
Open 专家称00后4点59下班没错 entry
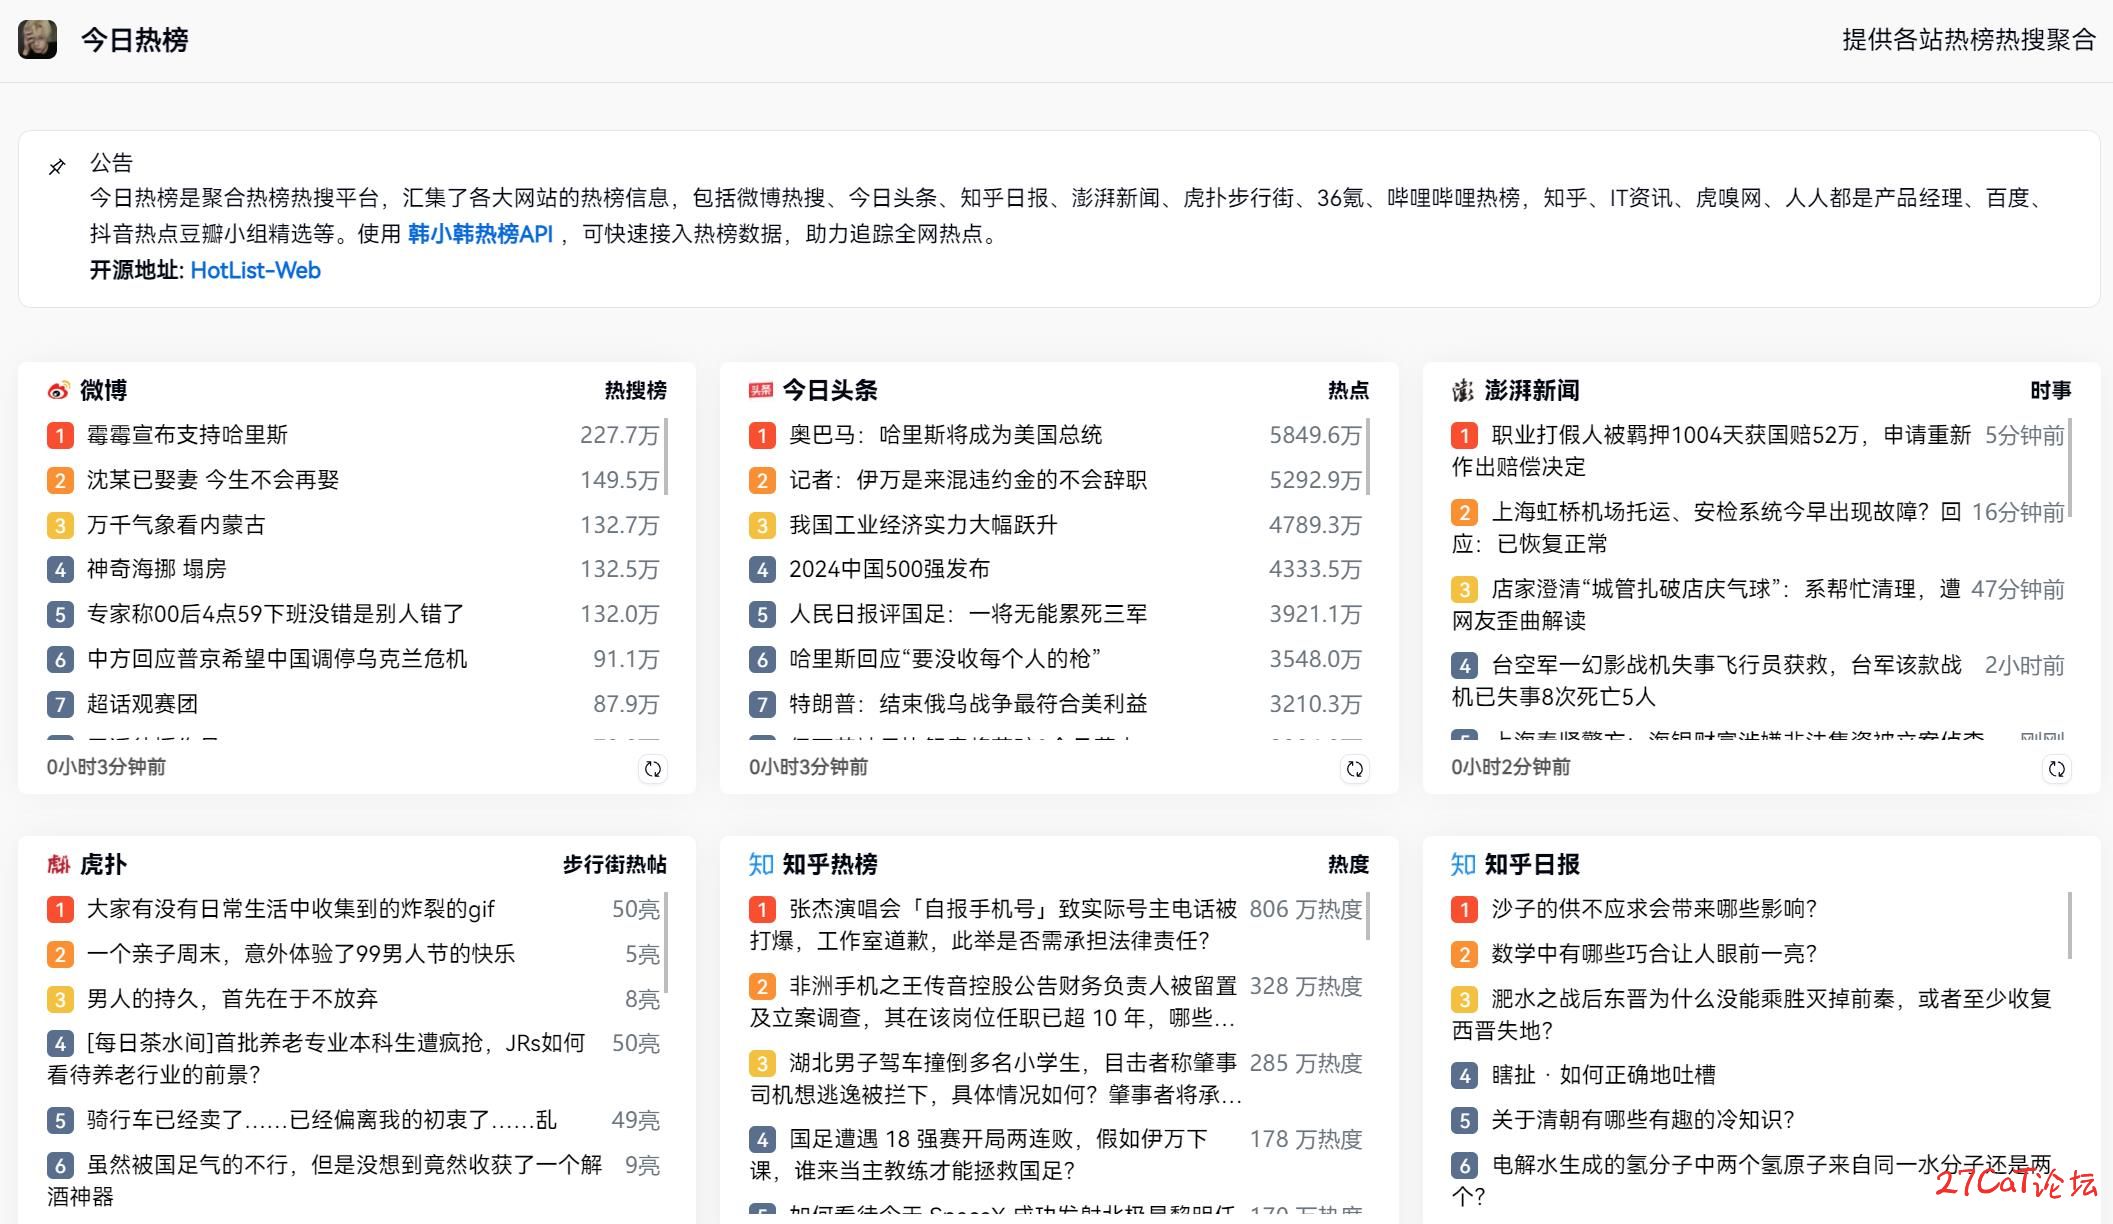click(276, 614)
